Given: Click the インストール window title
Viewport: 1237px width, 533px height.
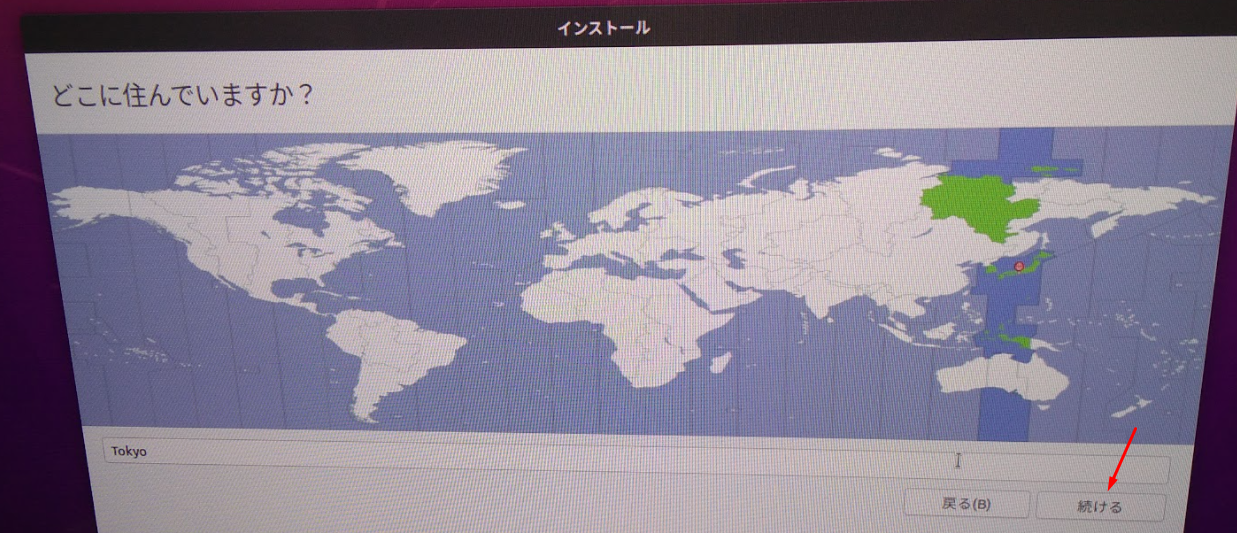Looking at the screenshot, I should [603, 28].
